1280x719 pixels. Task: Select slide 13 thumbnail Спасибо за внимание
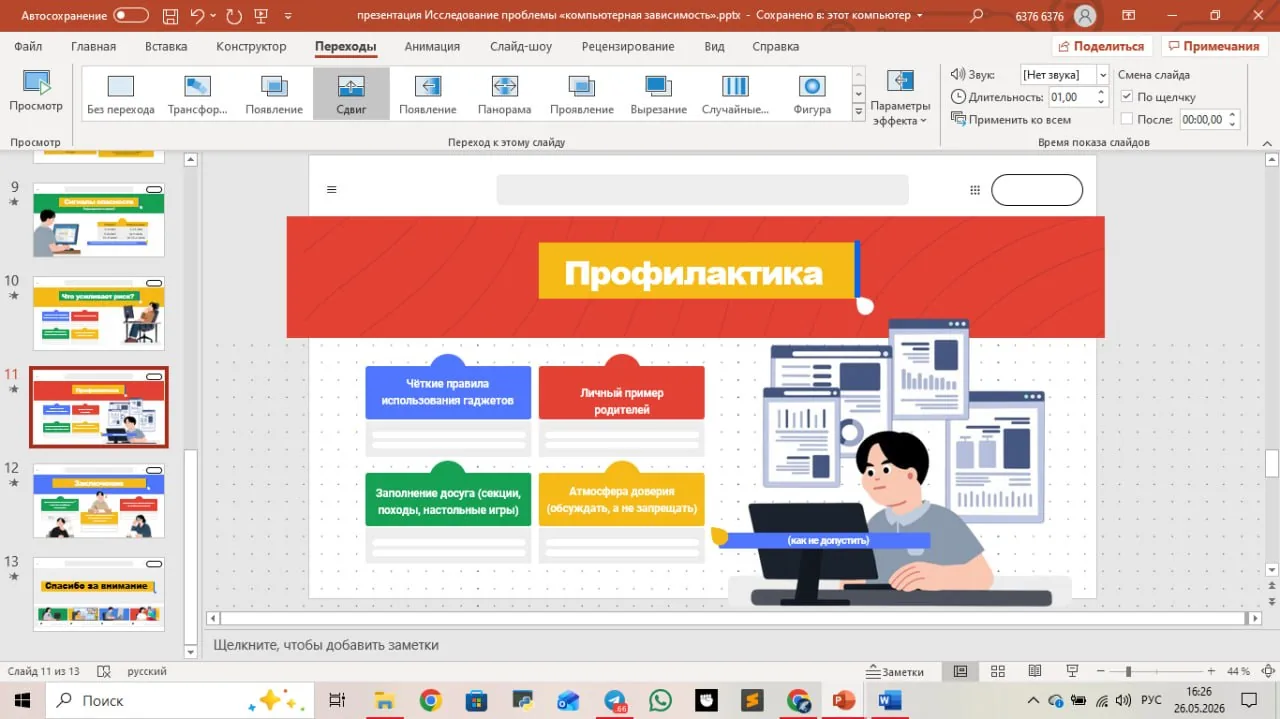point(98,594)
